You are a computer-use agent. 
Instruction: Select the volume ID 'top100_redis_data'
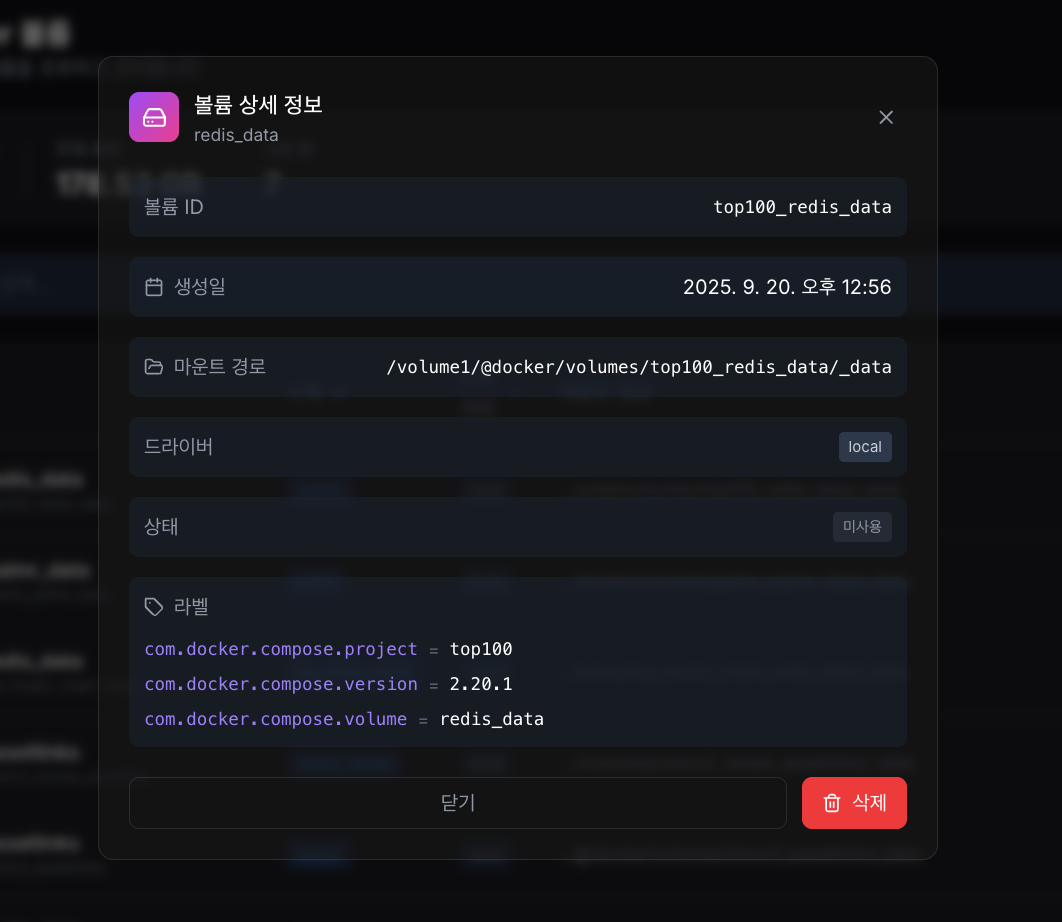pos(802,207)
